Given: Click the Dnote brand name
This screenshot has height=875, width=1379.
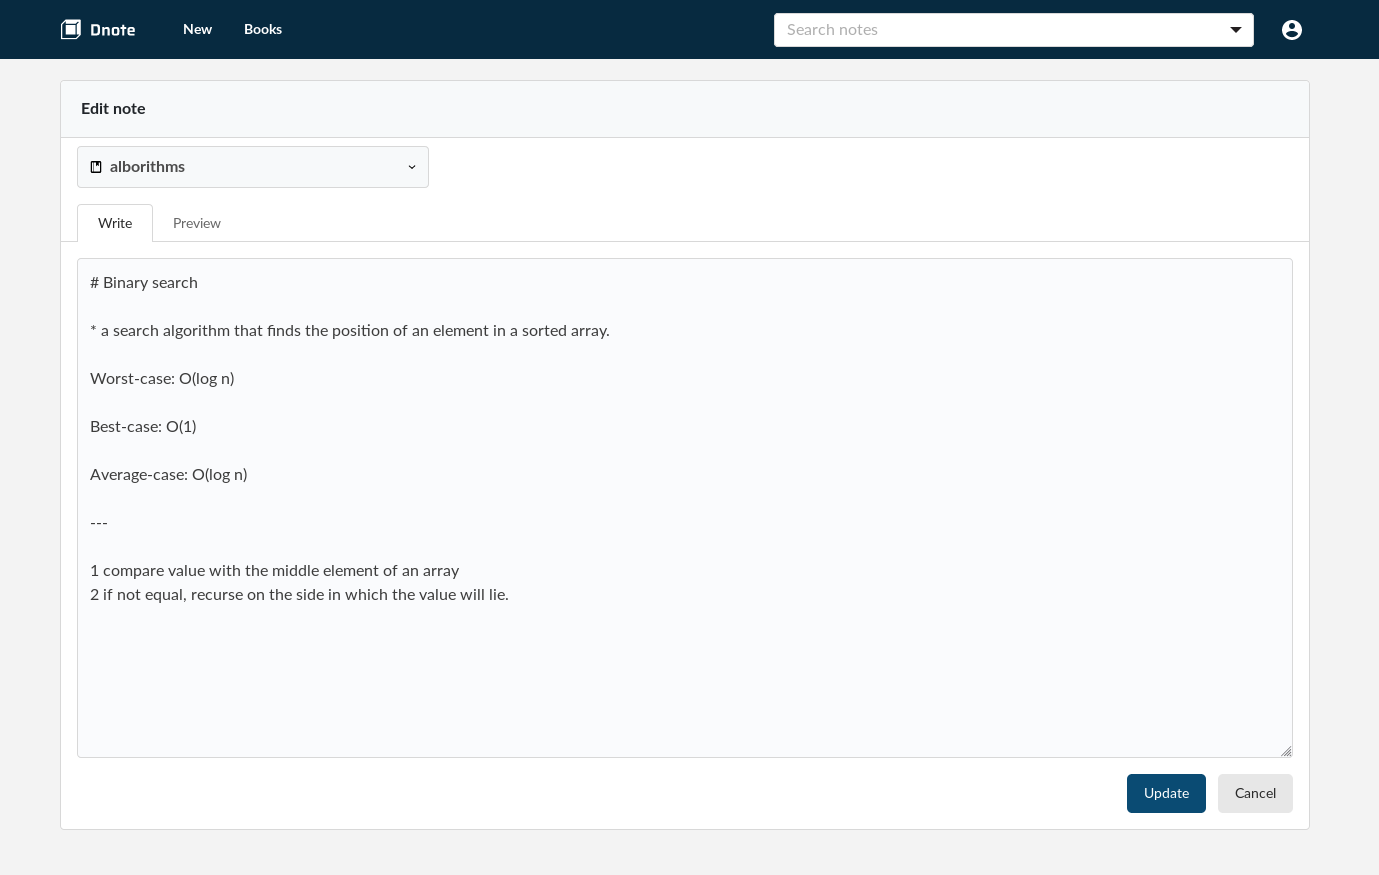Looking at the screenshot, I should 113,30.
